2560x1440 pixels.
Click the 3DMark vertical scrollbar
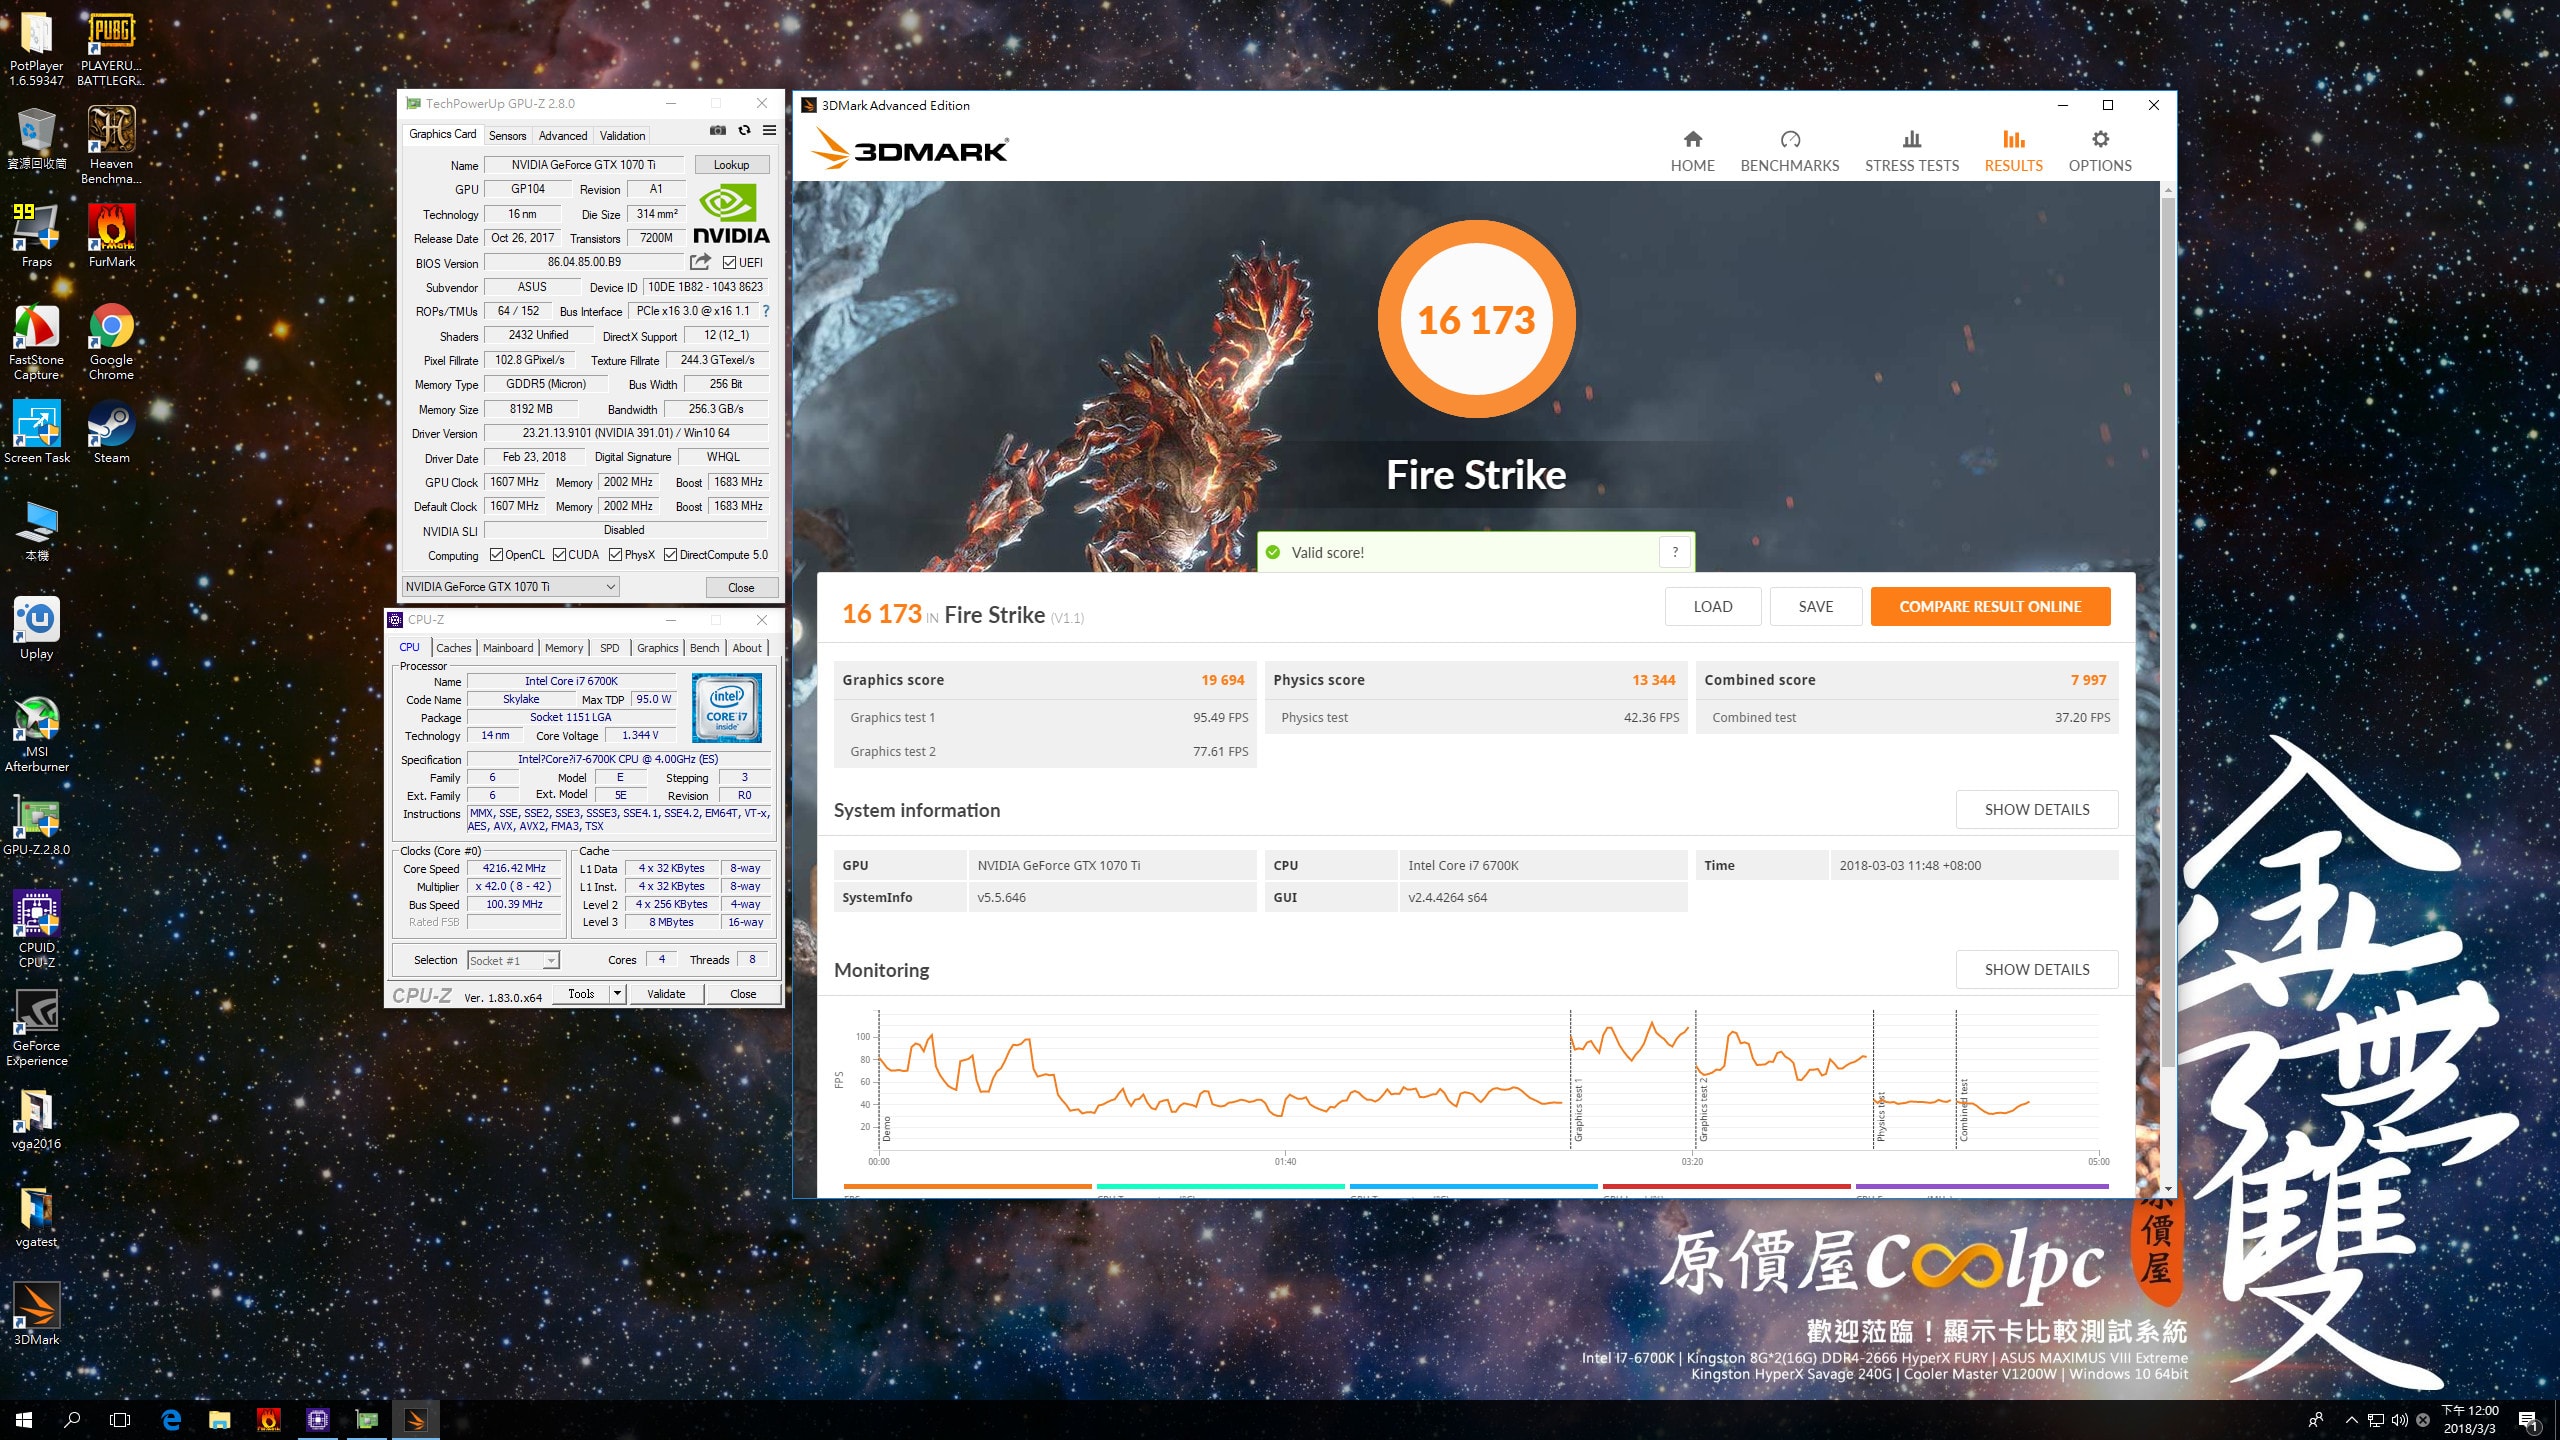point(2168,630)
